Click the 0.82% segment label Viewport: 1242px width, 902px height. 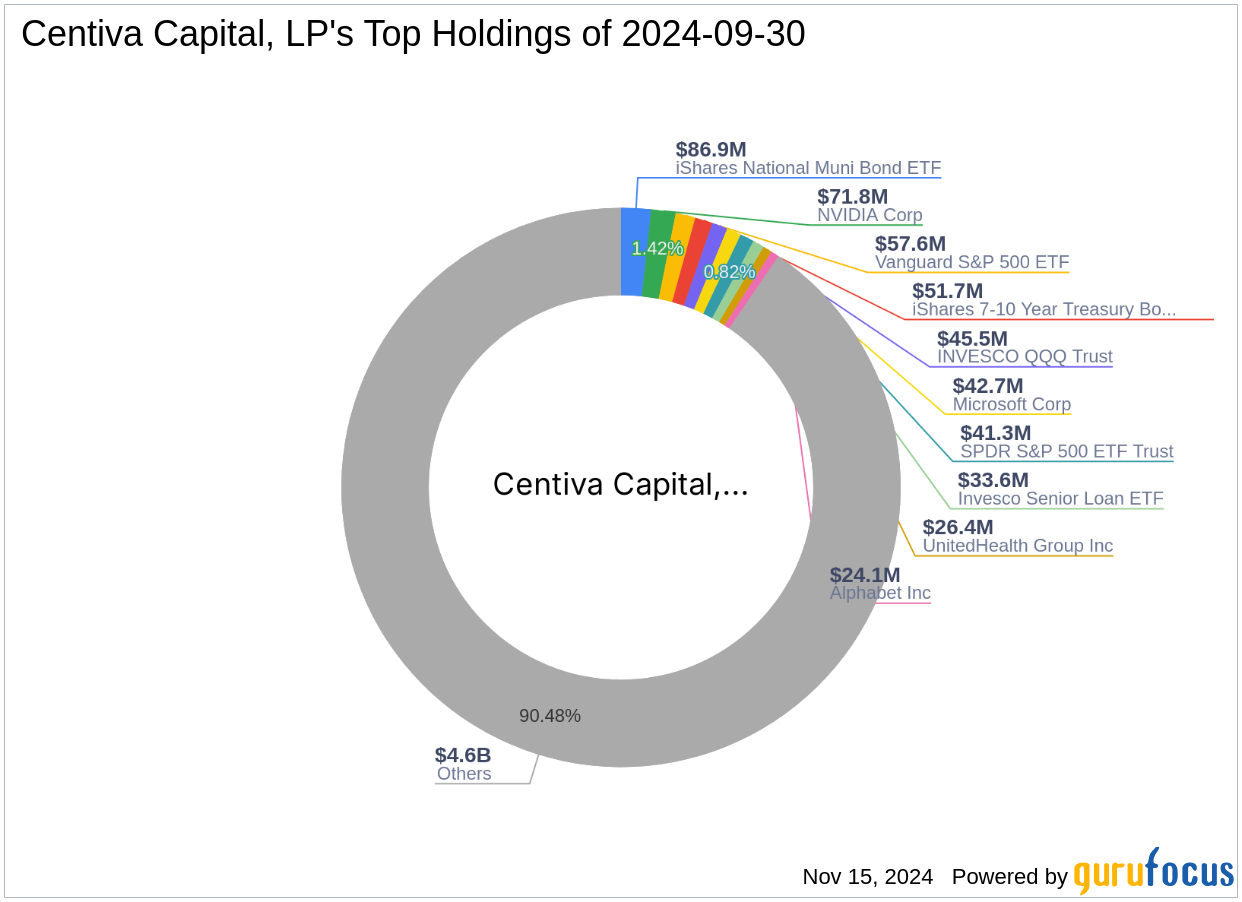point(729,271)
